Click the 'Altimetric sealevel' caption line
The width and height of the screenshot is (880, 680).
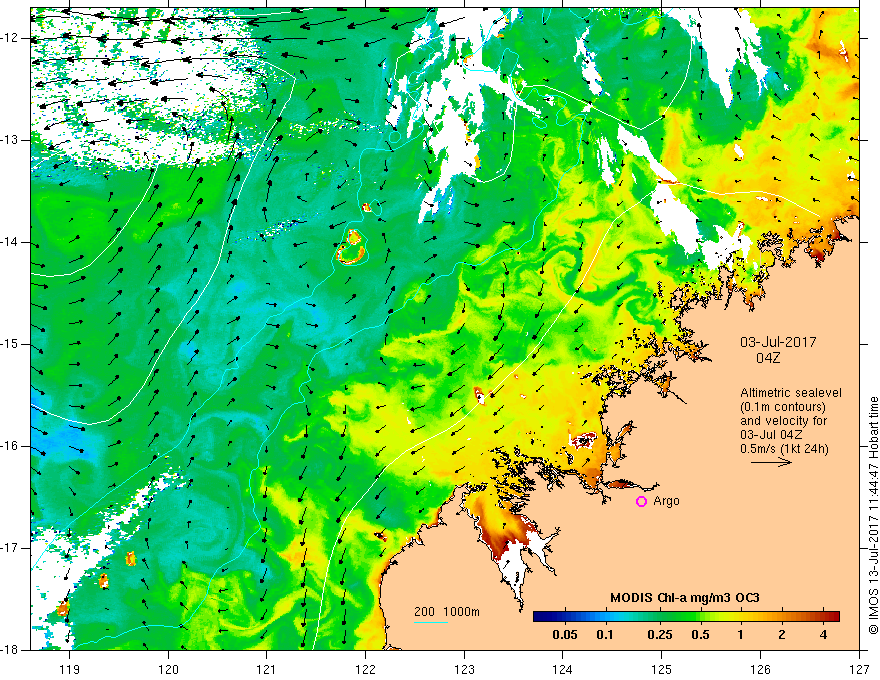click(x=791, y=393)
